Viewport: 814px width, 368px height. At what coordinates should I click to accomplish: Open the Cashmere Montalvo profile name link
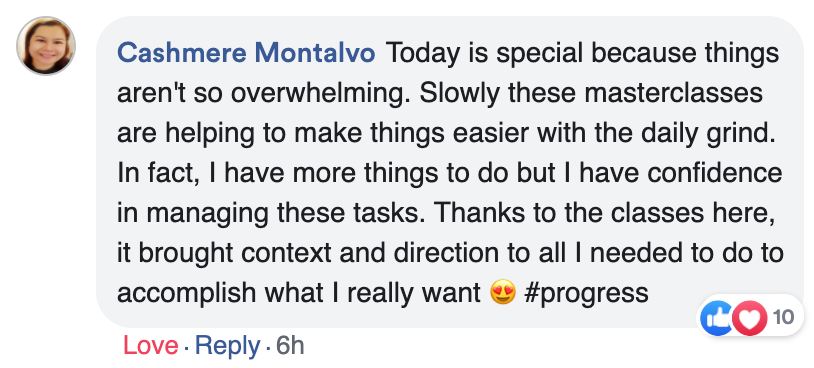coord(246,53)
